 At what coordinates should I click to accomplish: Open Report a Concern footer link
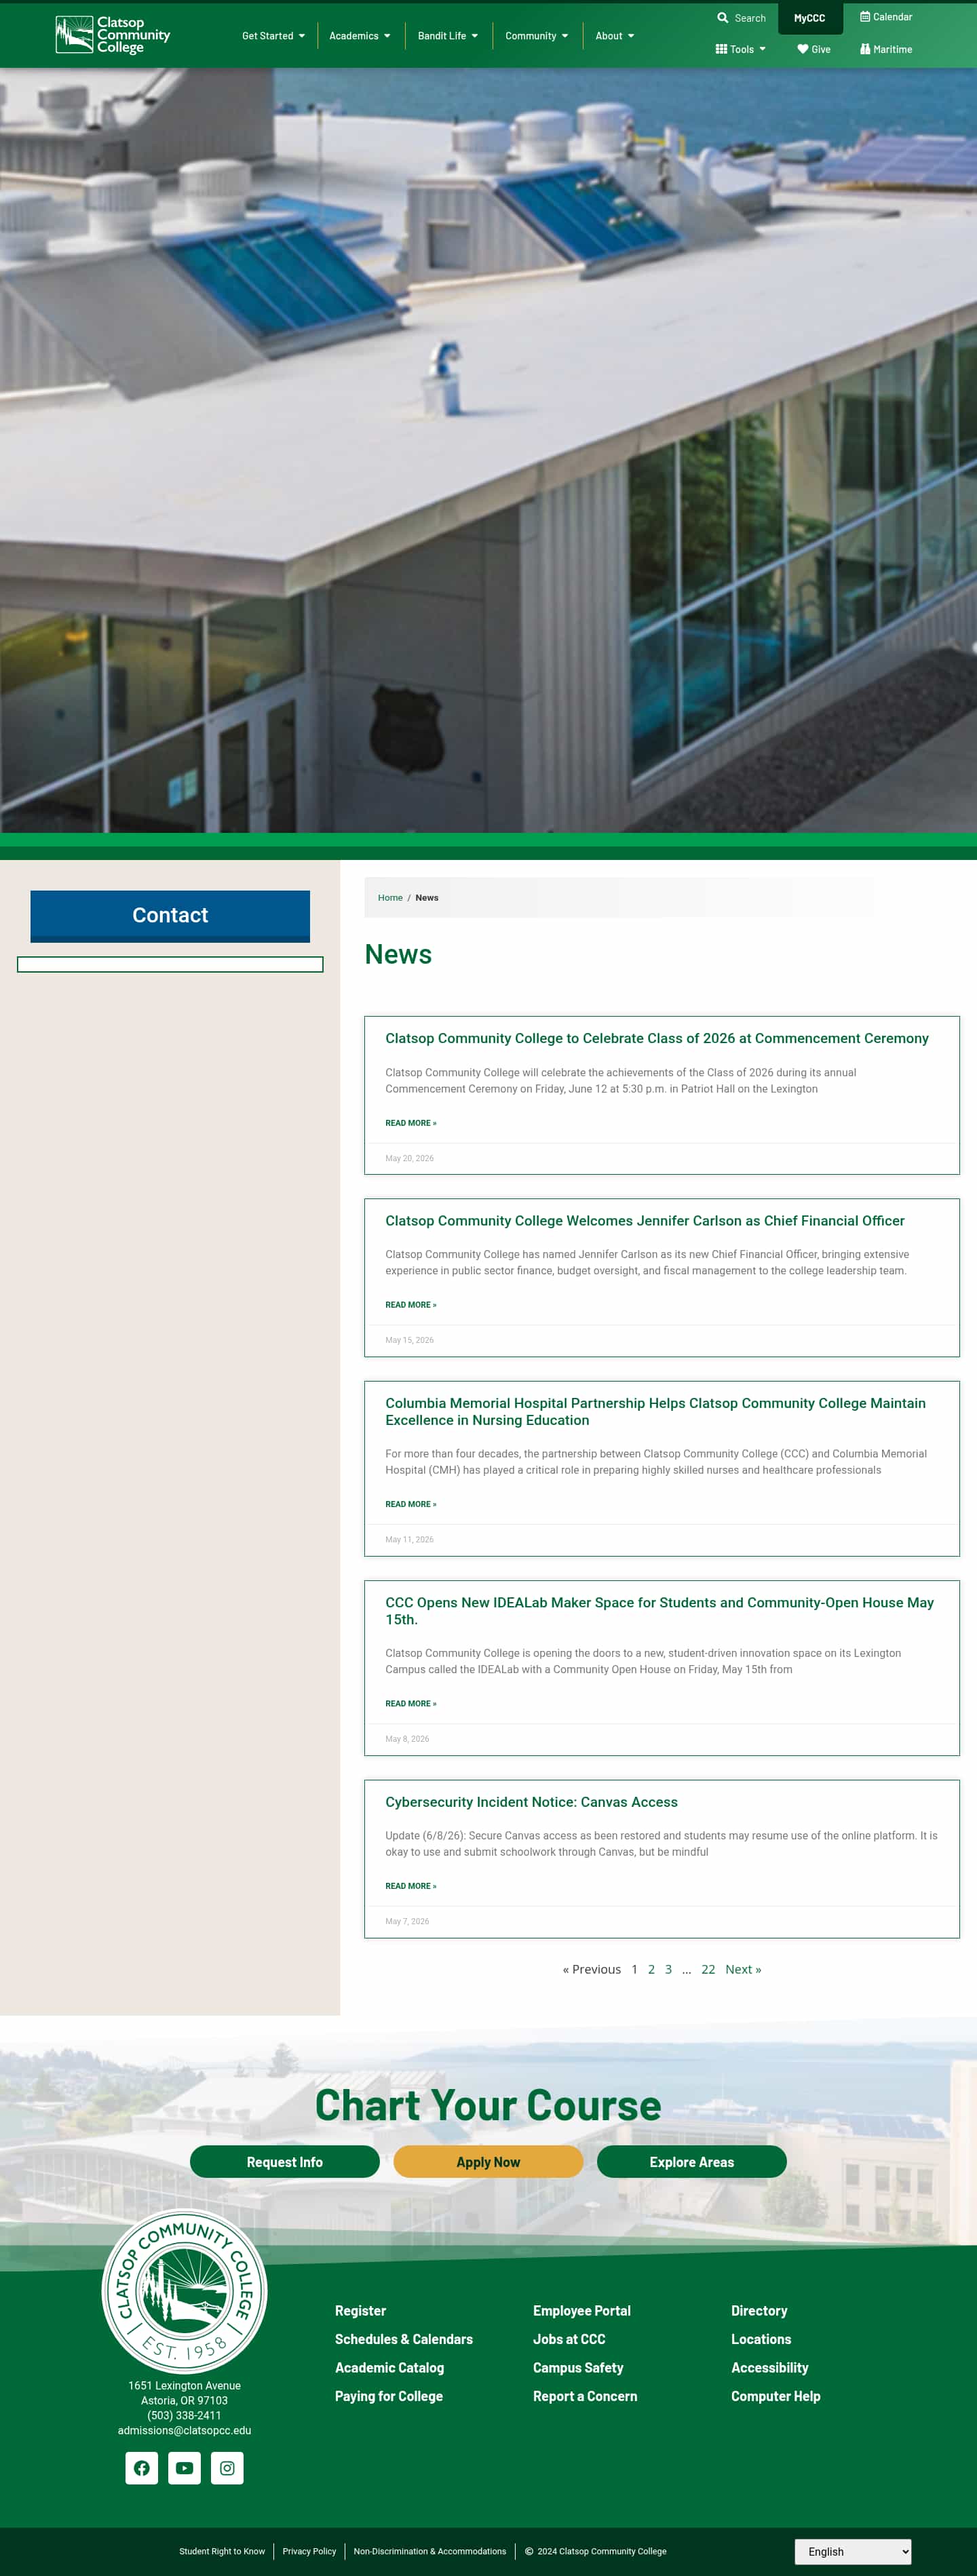pyautogui.click(x=585, y=2397)
